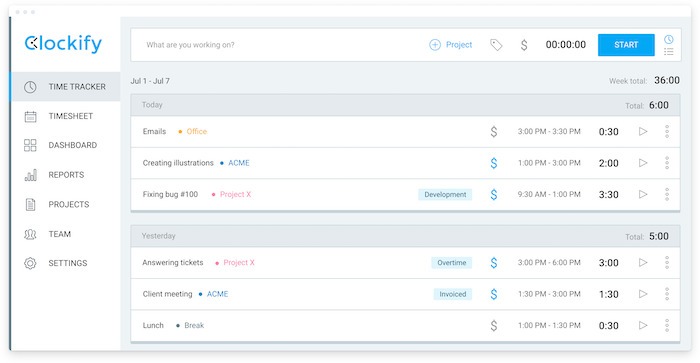Resume timer for Fixing bug #100 entry
The height and width of the screenshot is (363, 700).
pos(643,194)
